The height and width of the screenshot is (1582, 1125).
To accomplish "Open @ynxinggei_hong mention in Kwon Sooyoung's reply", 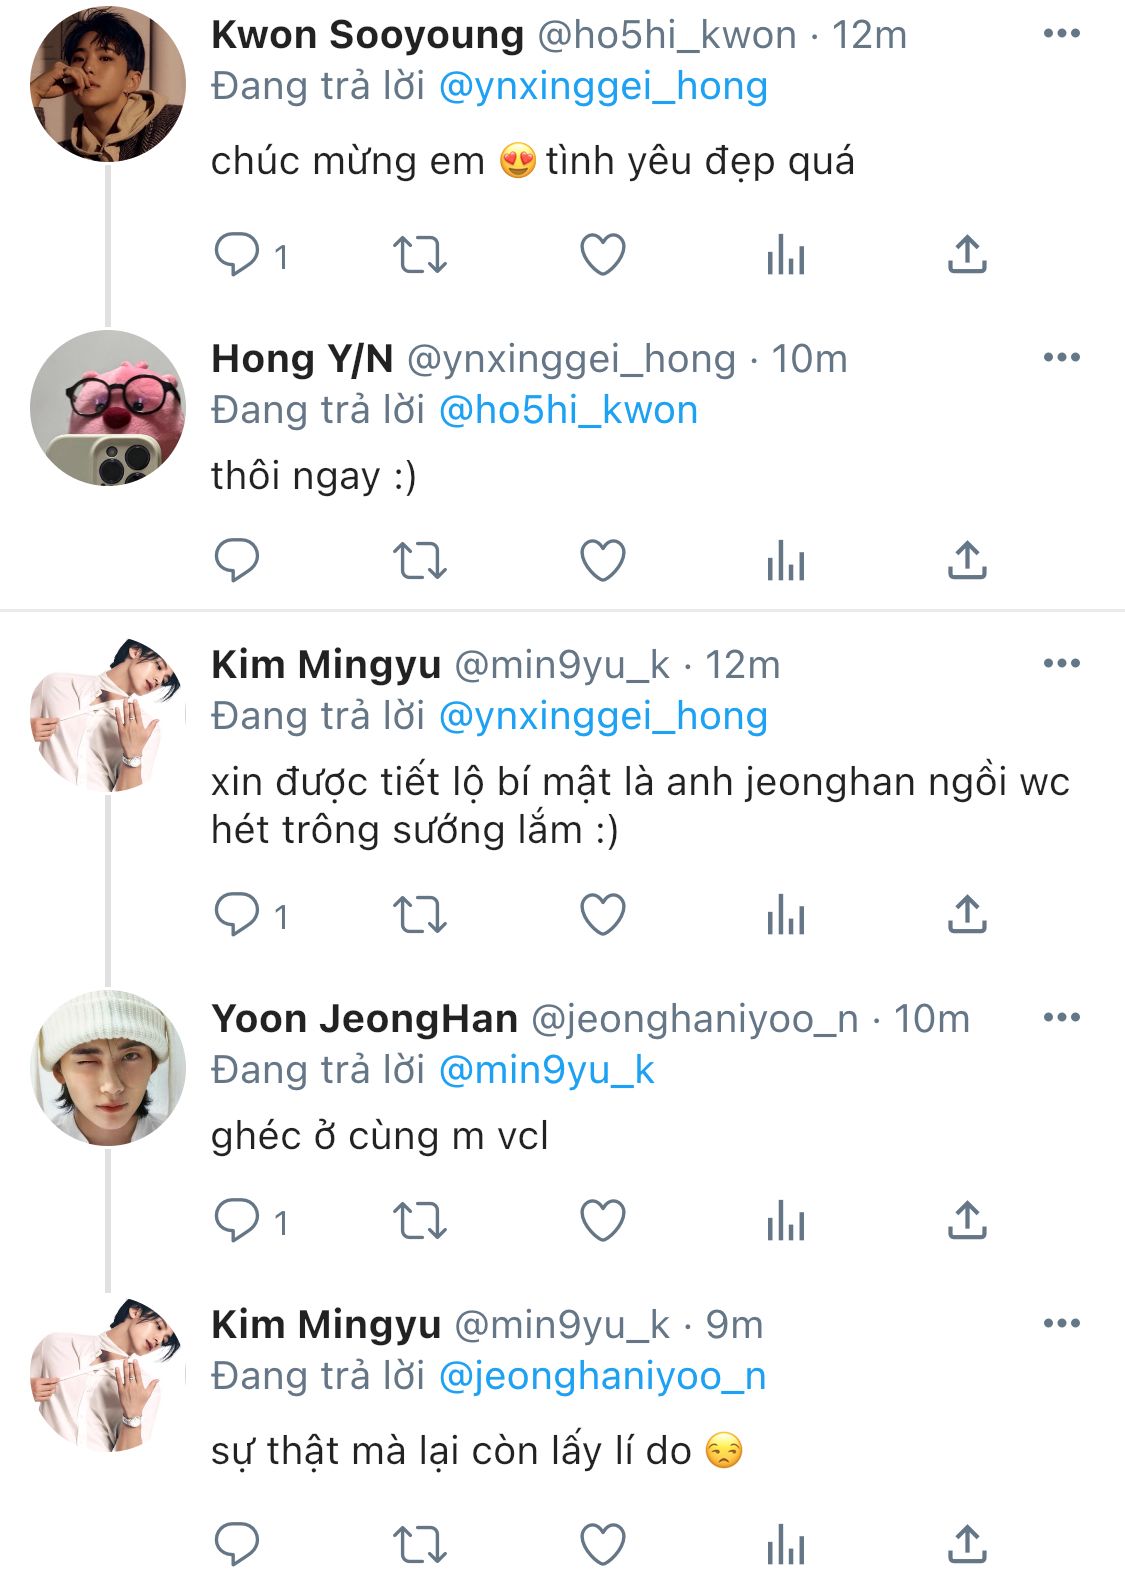I will click(603, 87).
